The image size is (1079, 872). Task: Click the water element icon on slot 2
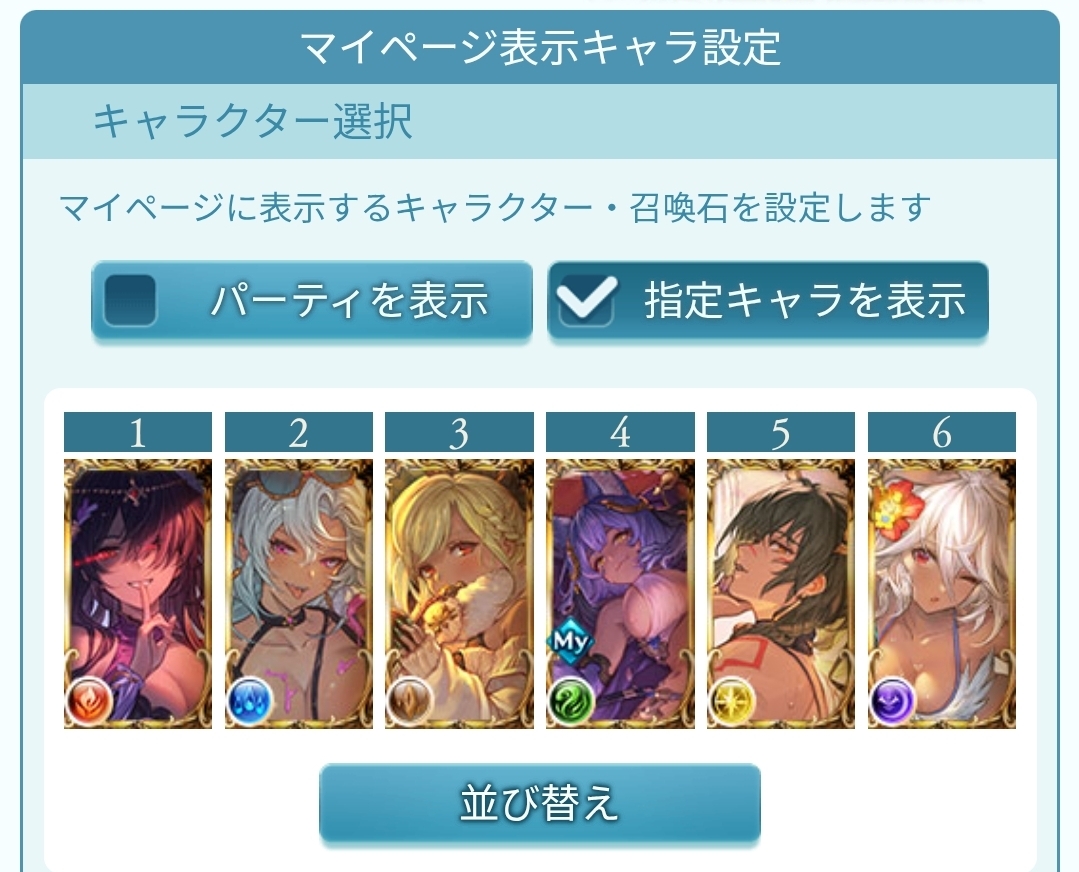point(250,700)
